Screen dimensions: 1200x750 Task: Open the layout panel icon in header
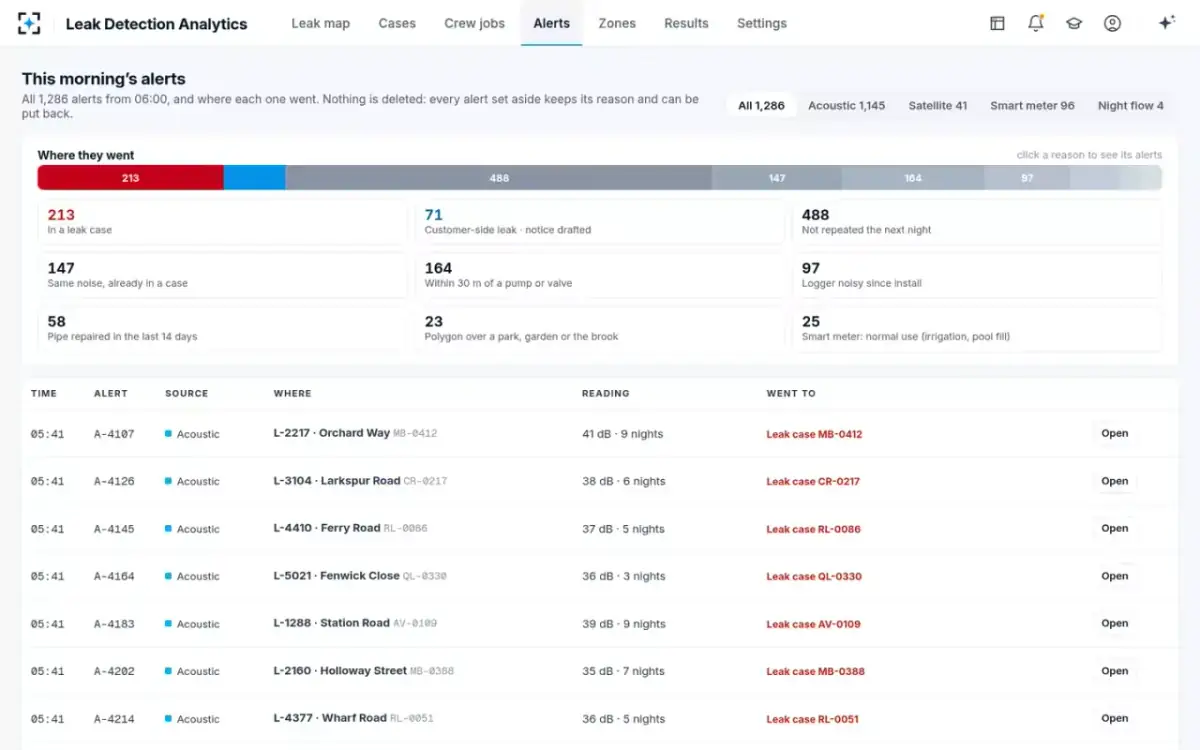997,23
